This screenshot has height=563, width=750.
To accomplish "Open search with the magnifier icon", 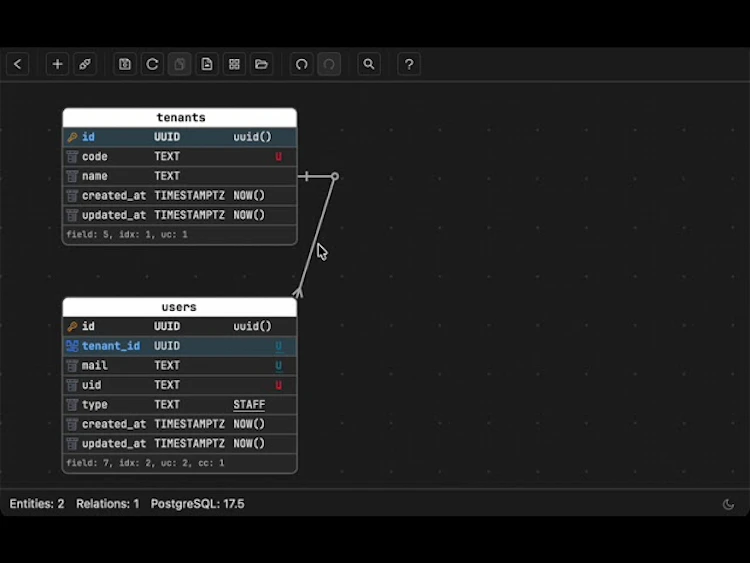I will click(369, 64).
